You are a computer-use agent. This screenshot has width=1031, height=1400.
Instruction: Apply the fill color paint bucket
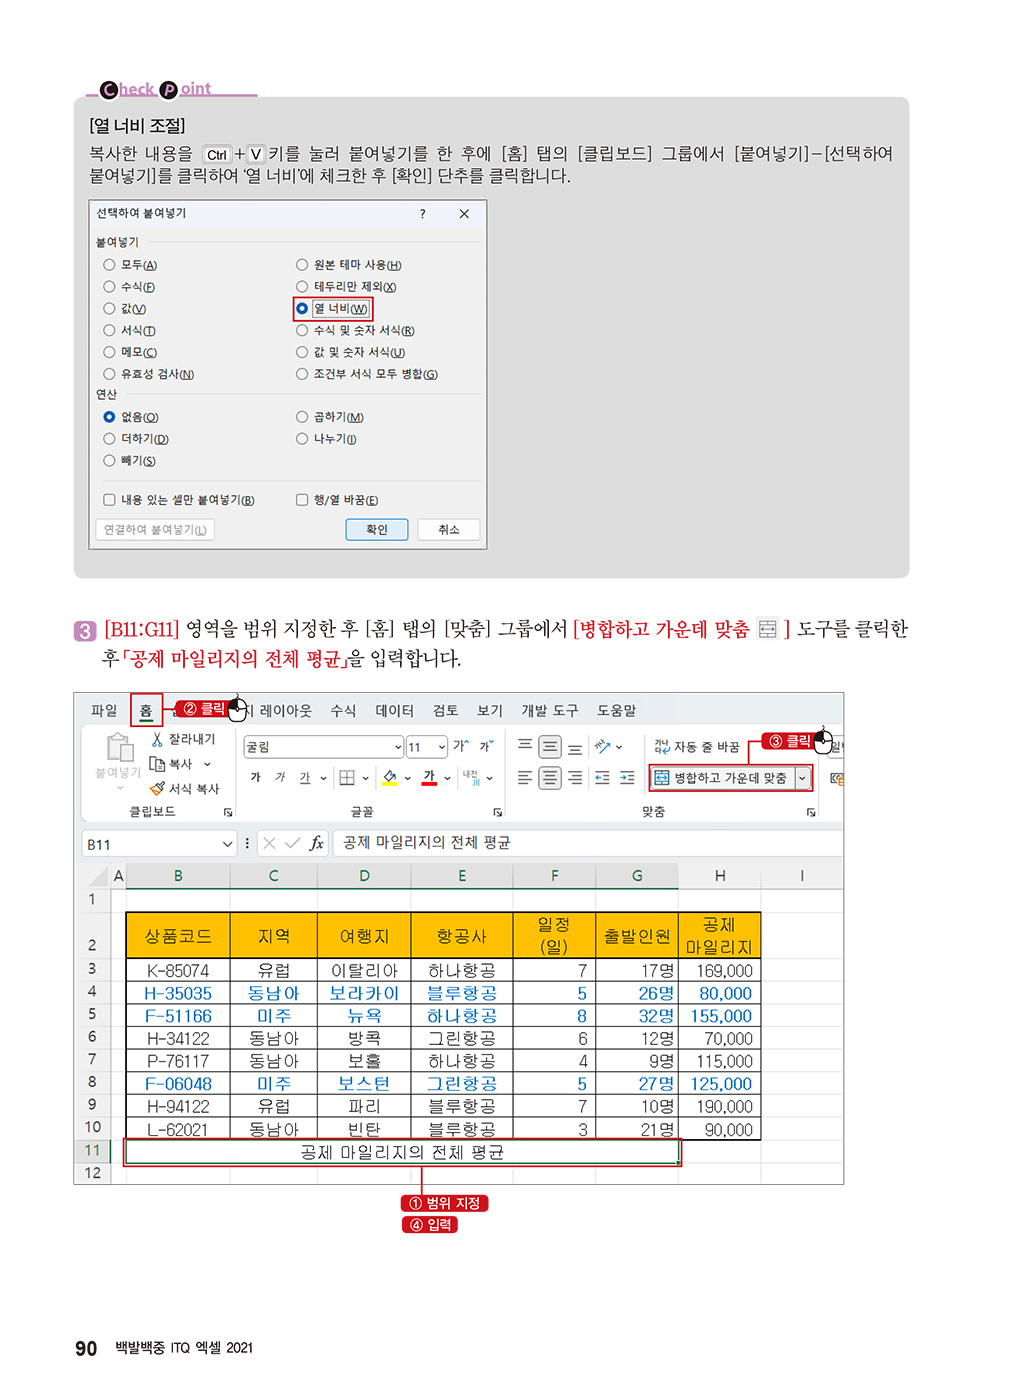(x=390, y=778)
